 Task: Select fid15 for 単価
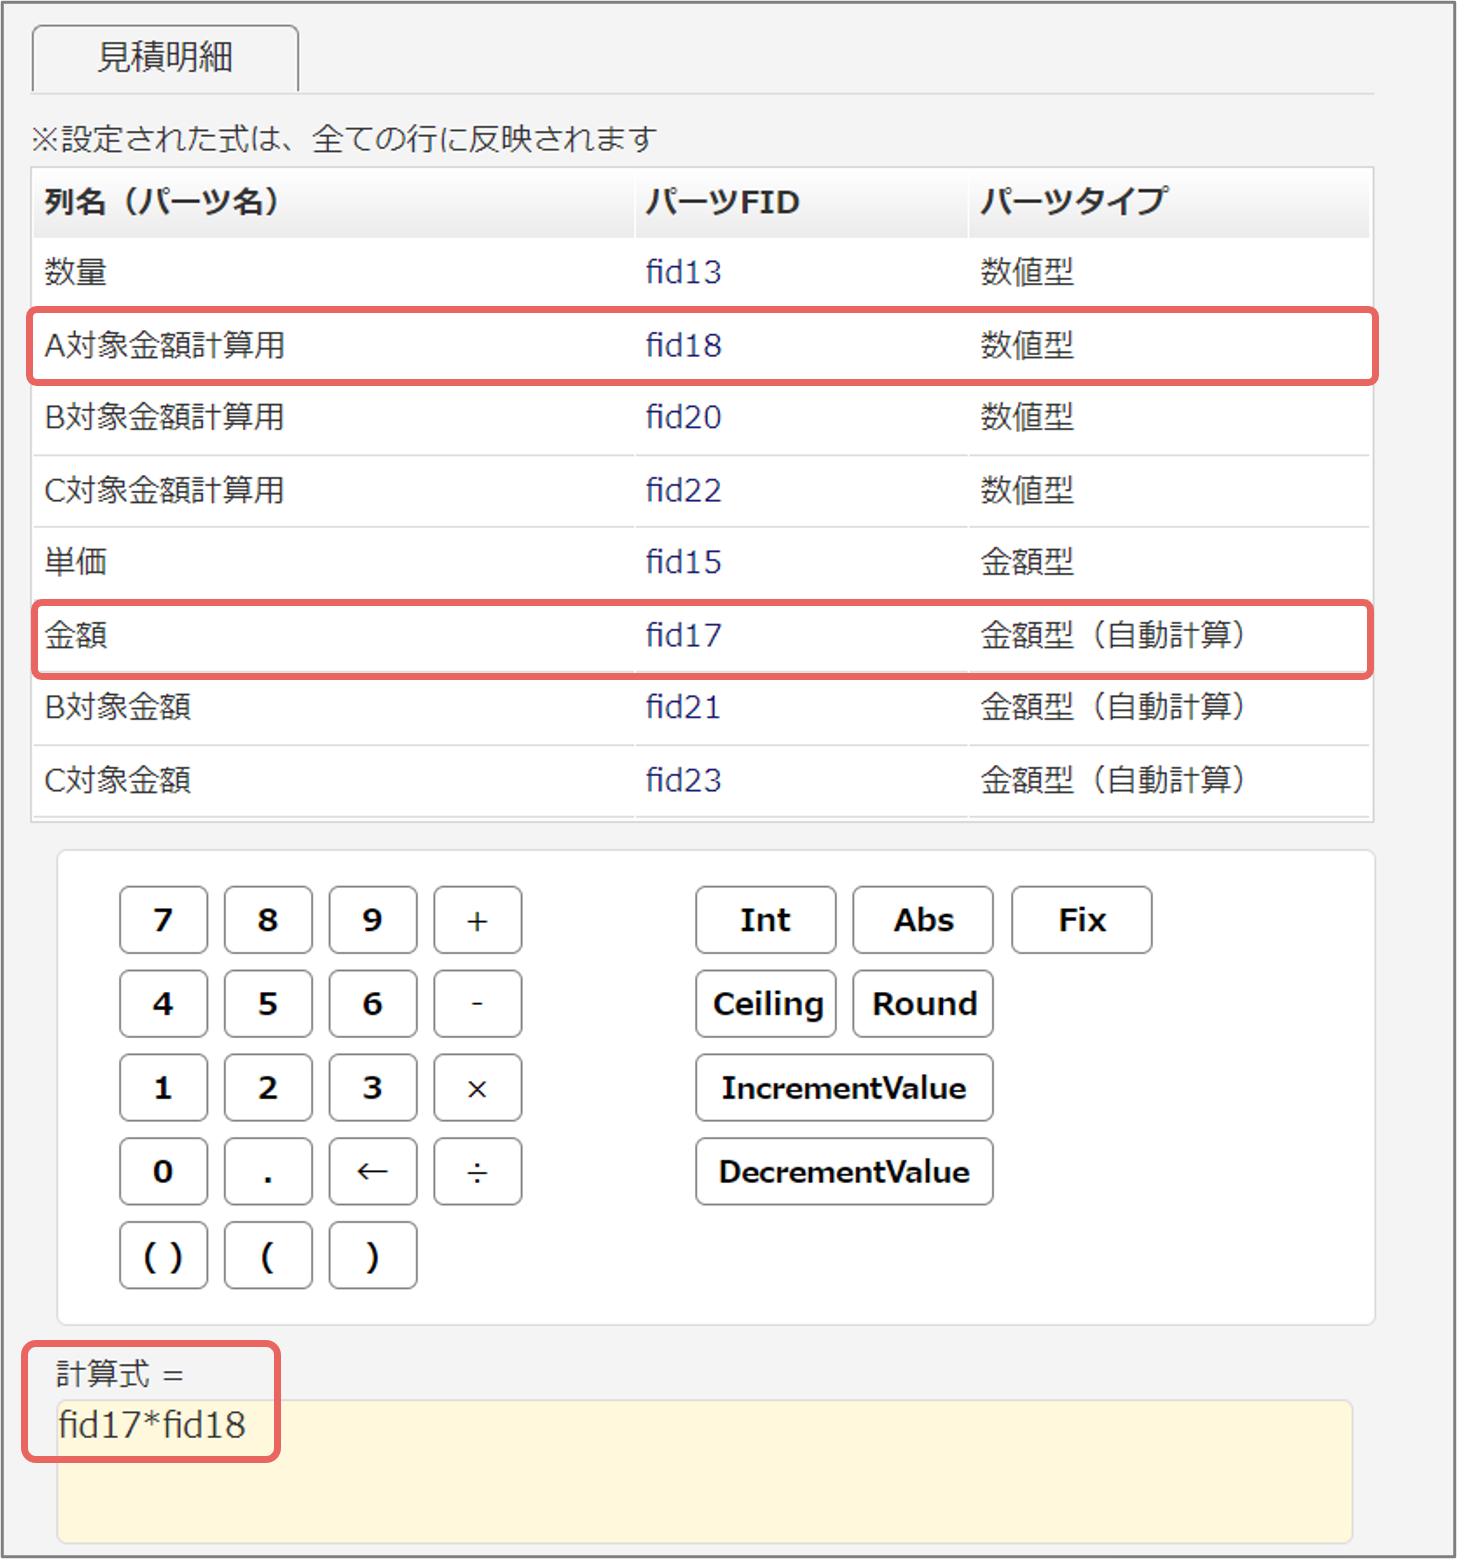pyautogui.click(x=683, y=562)
